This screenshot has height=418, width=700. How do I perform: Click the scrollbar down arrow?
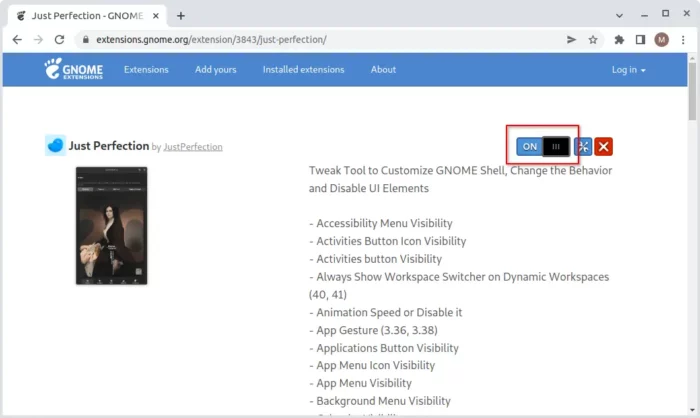click(692, 410)
